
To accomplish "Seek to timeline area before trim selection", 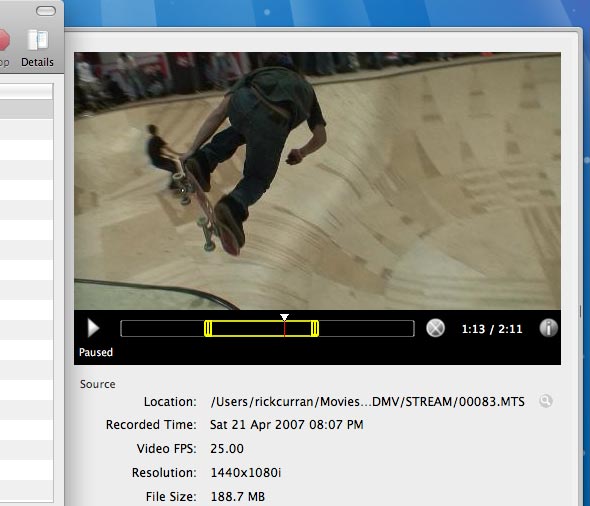I will click(163, 328).
